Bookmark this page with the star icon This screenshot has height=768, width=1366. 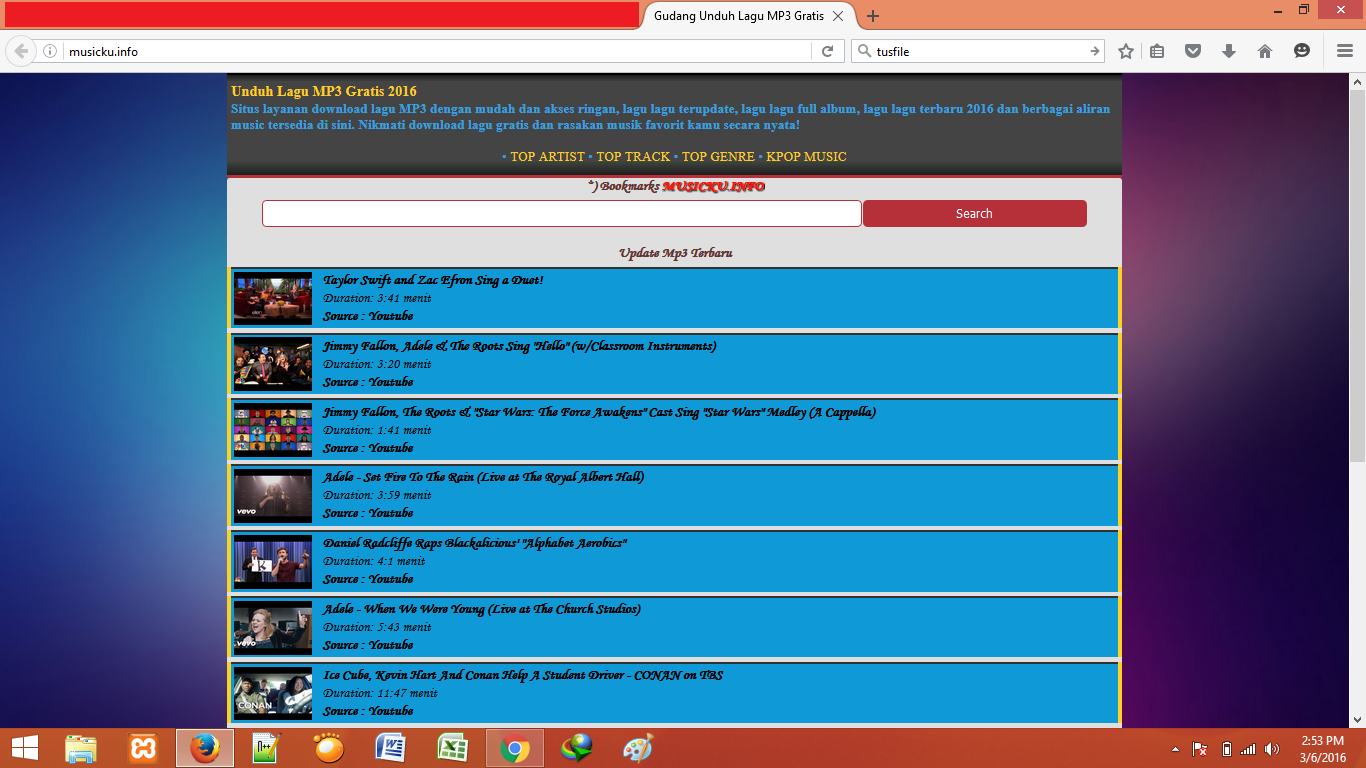pyautogui.click(x=1126, y=51)
